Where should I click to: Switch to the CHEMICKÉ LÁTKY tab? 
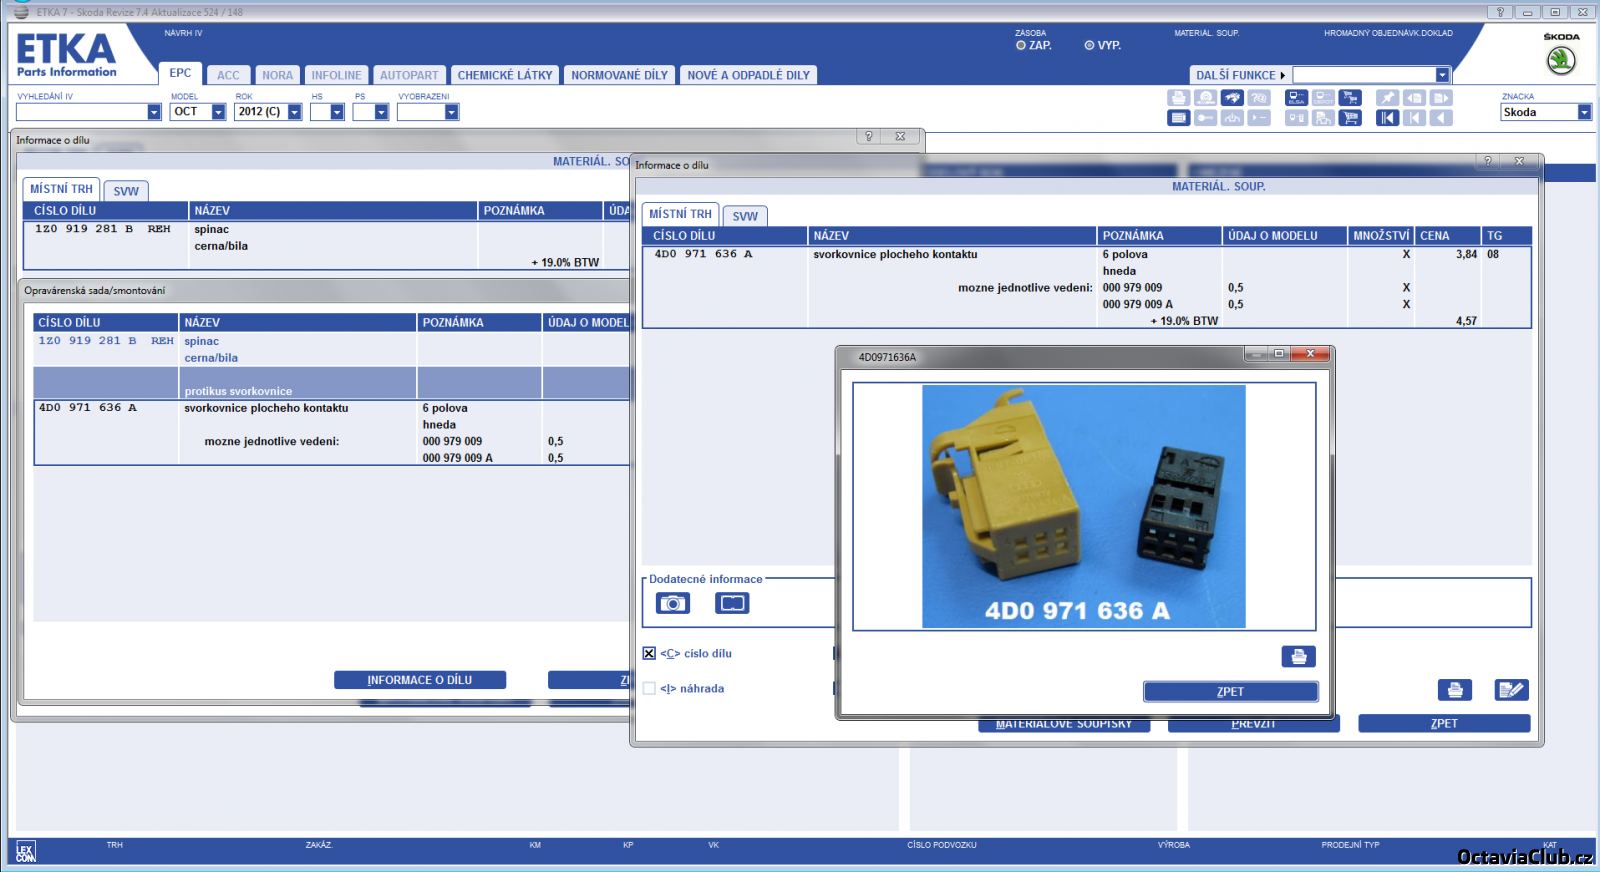coord(504,75)
